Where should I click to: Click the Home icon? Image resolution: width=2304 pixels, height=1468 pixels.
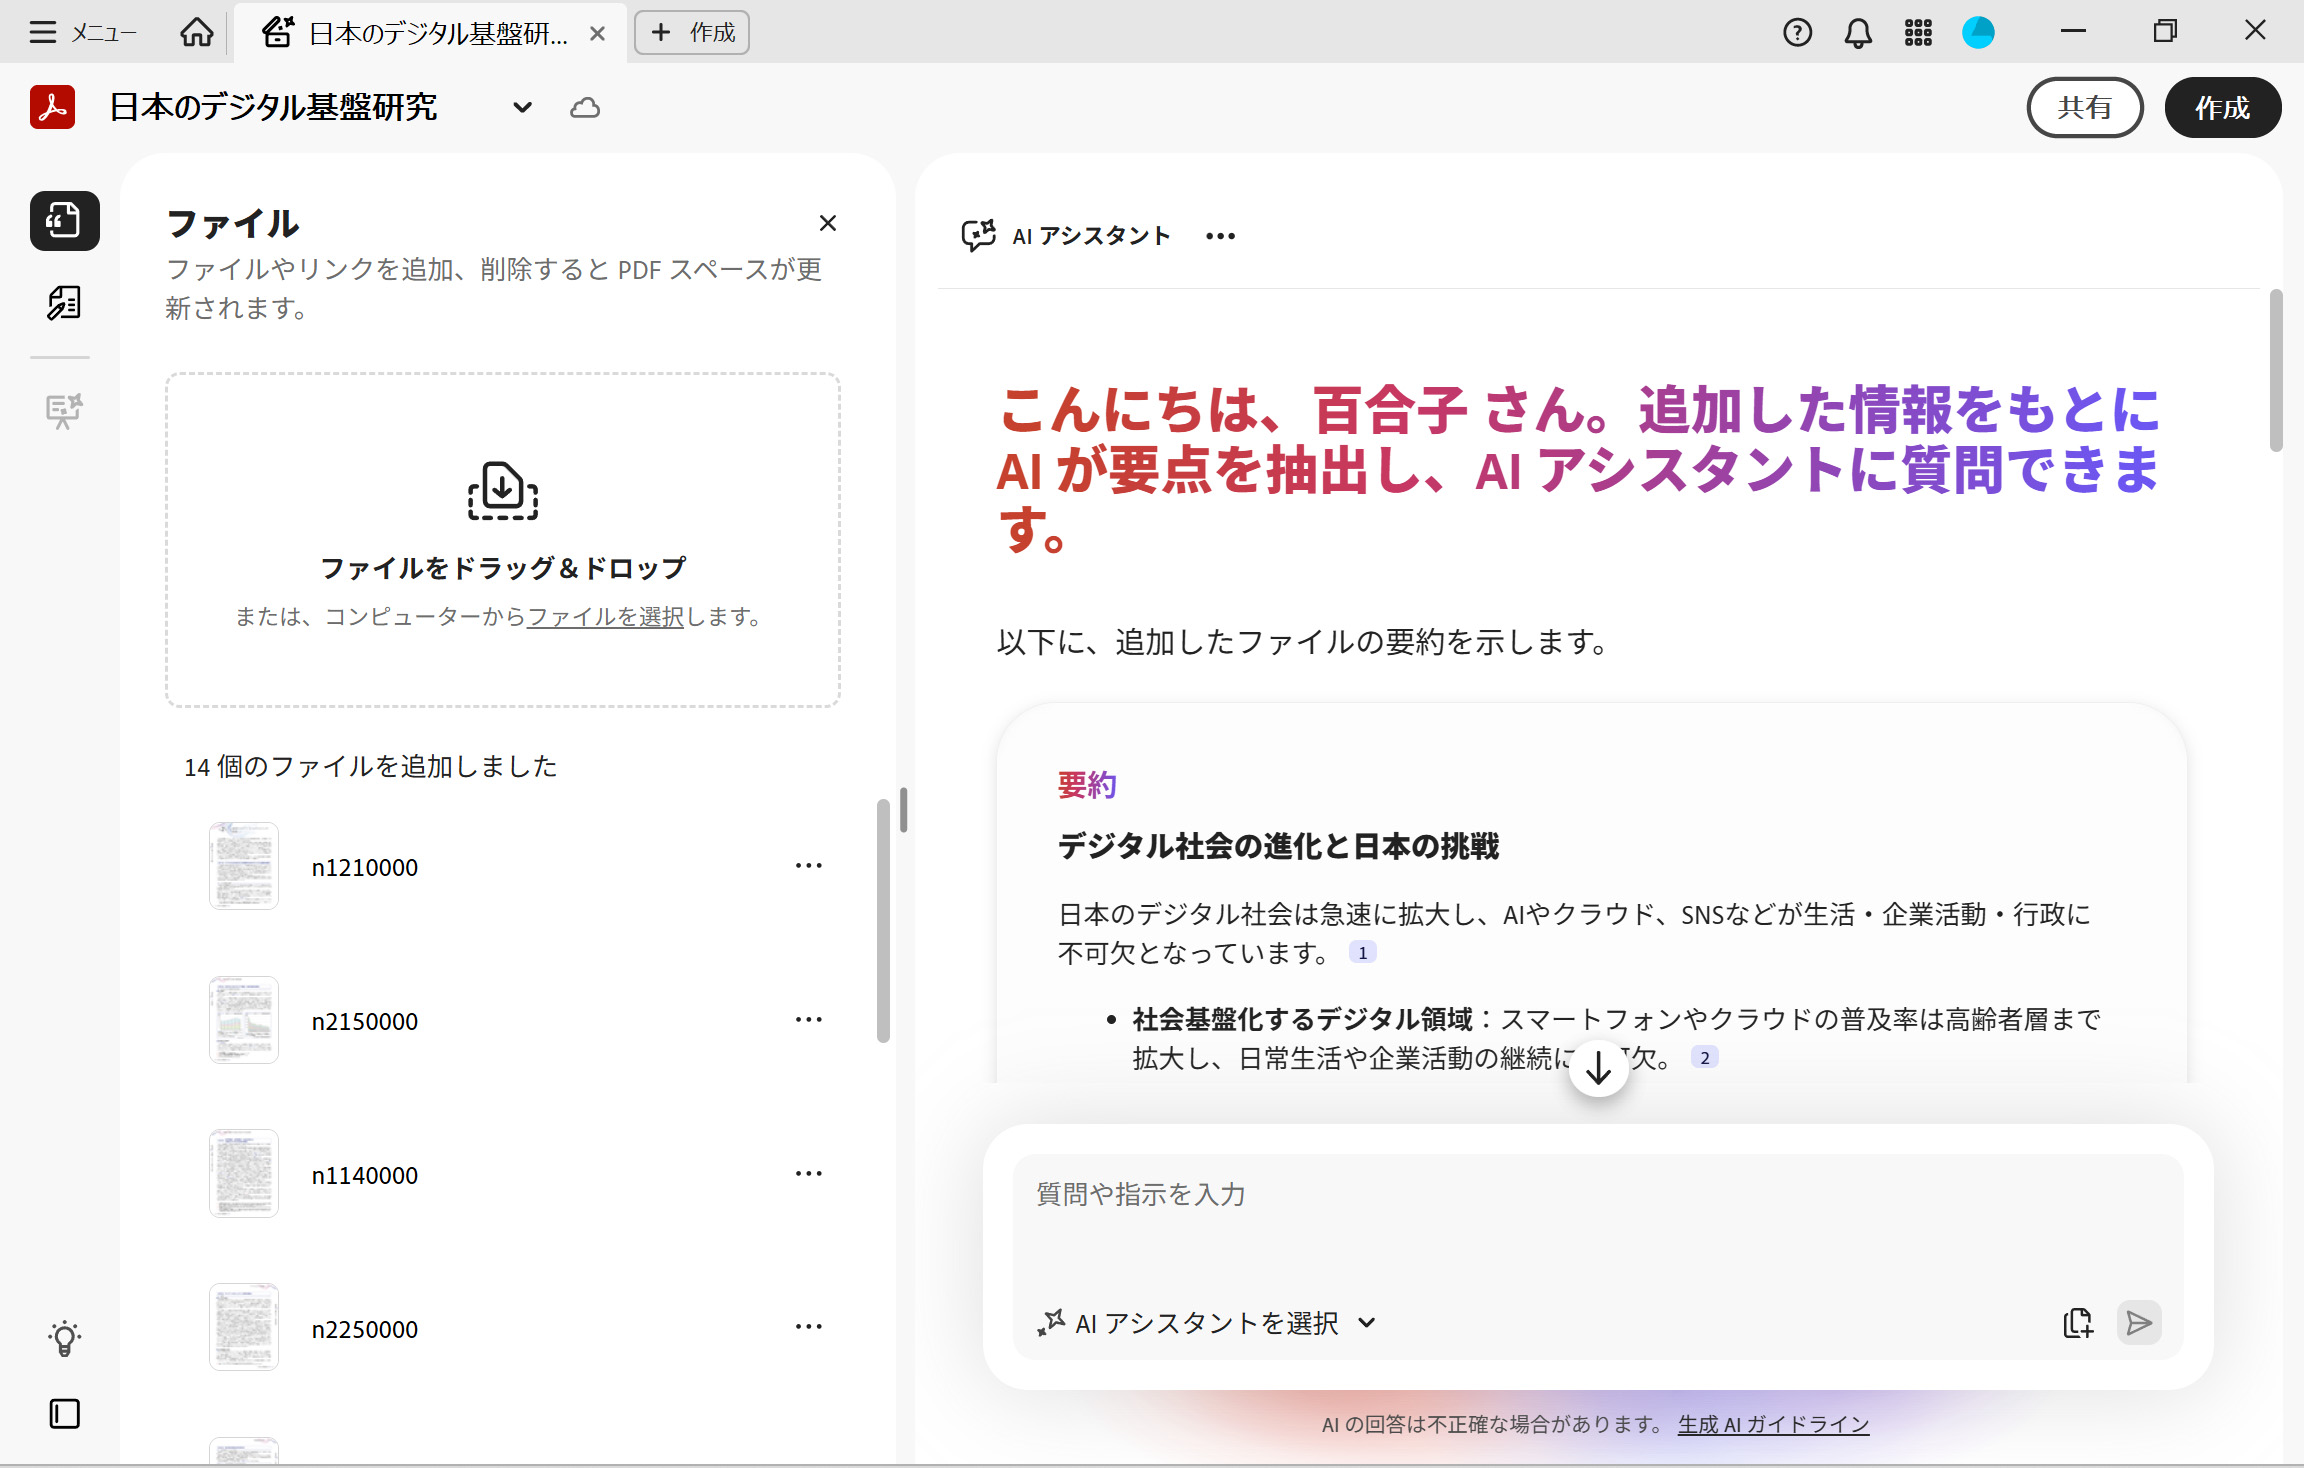196,33
